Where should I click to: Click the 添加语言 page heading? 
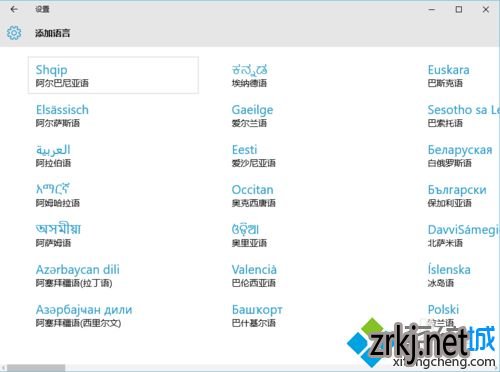point(53,33)
